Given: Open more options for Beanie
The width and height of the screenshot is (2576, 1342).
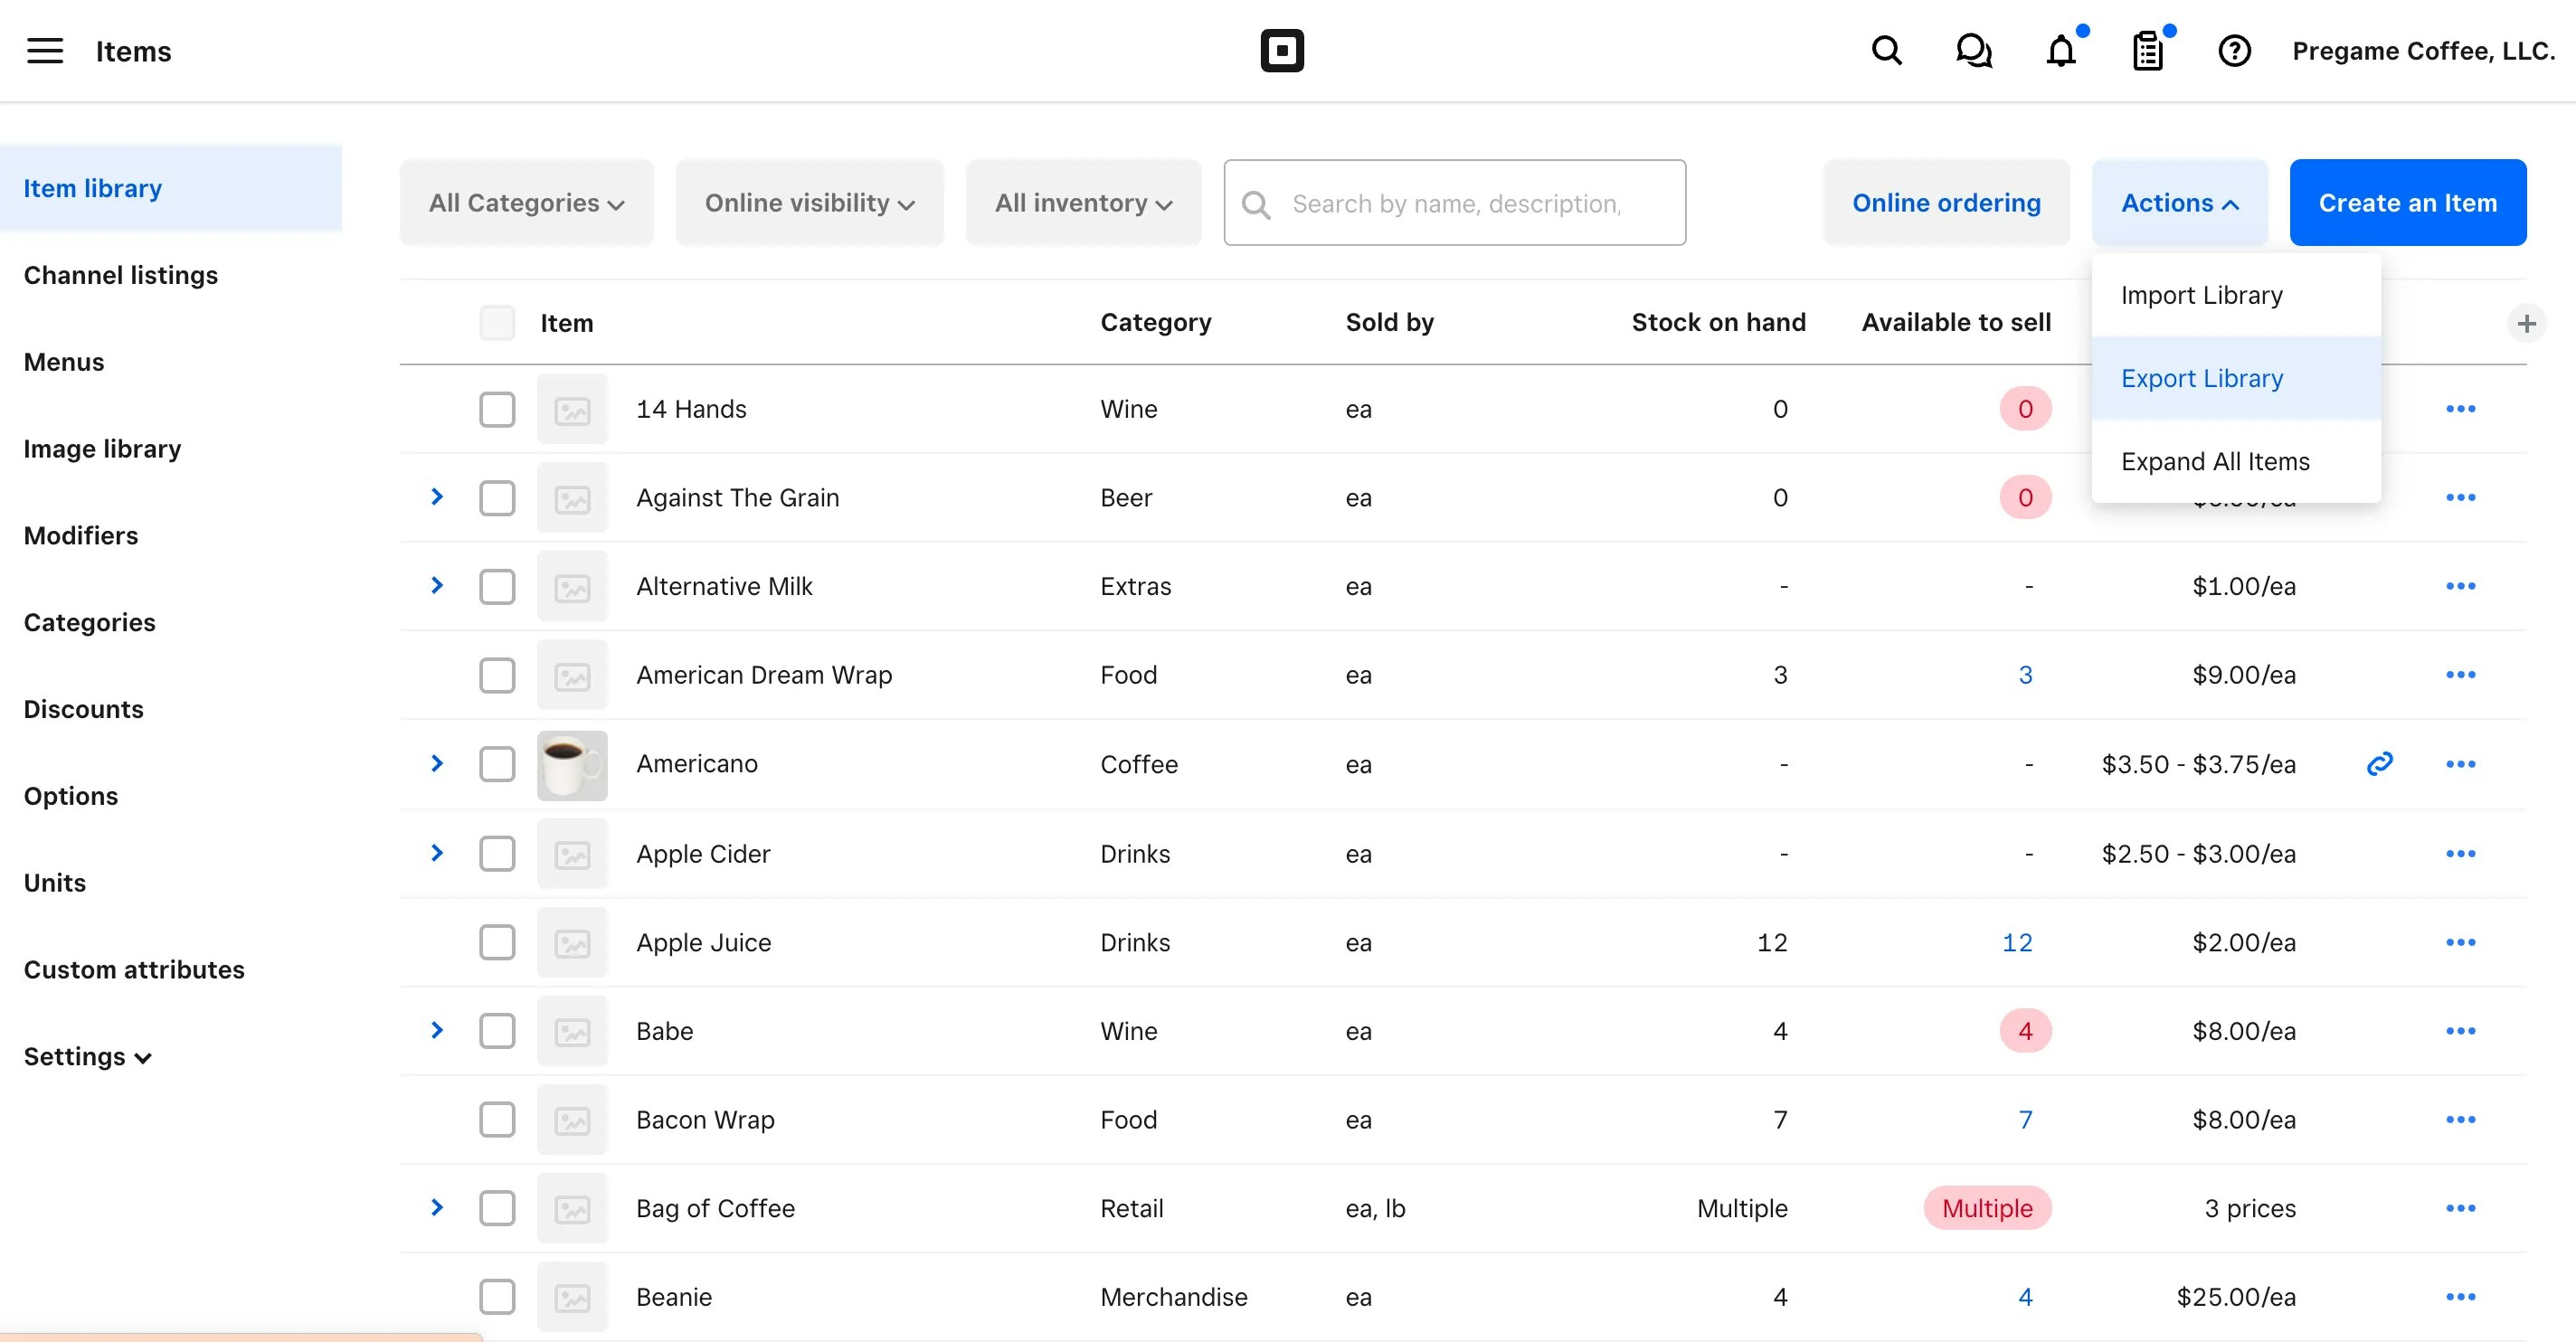Looking at the screenshot, I should pyautogui.click(x=2461, y=1297).
